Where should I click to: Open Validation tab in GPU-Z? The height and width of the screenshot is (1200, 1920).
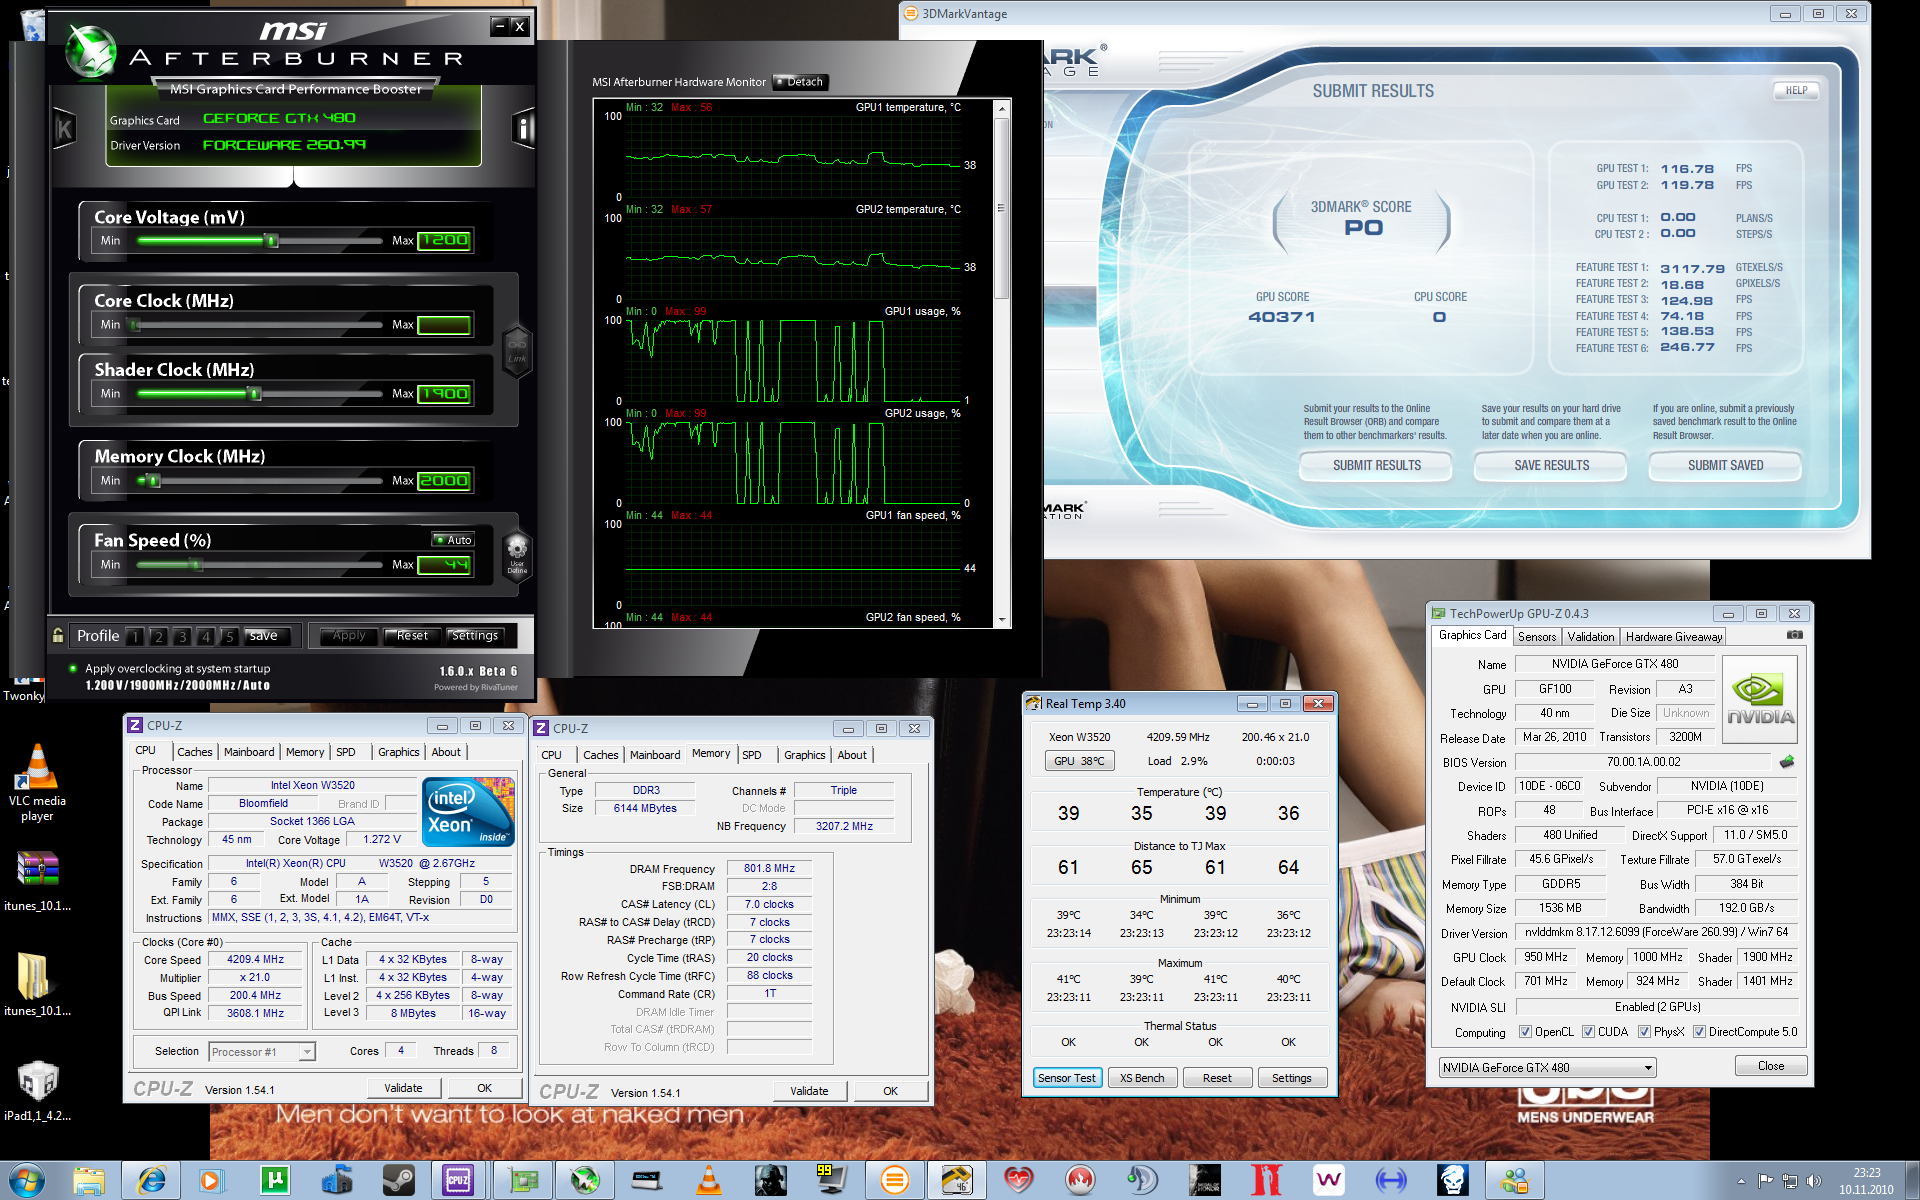(1591, 637)
